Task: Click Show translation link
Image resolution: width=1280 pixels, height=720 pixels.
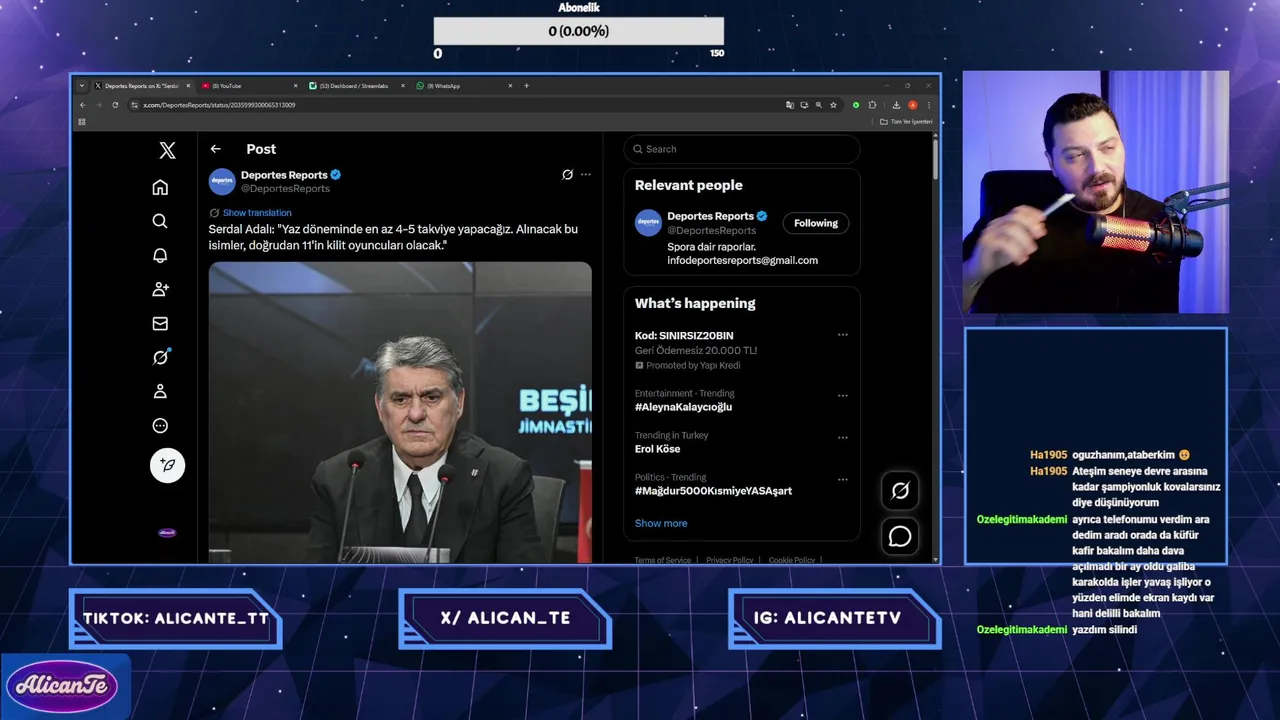Action: tap(257, 213)
